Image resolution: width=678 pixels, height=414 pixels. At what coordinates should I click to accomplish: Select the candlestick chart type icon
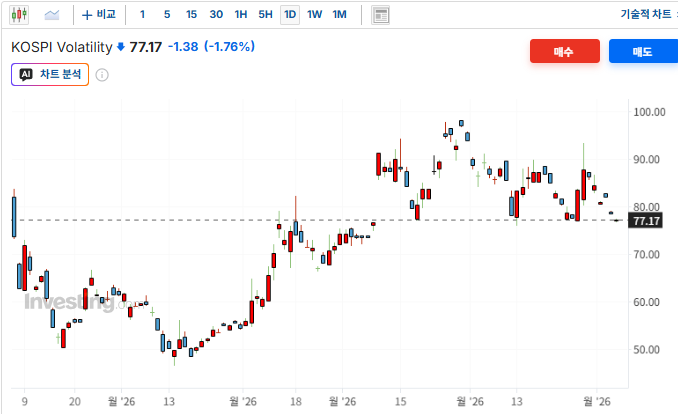coord(19,15)
